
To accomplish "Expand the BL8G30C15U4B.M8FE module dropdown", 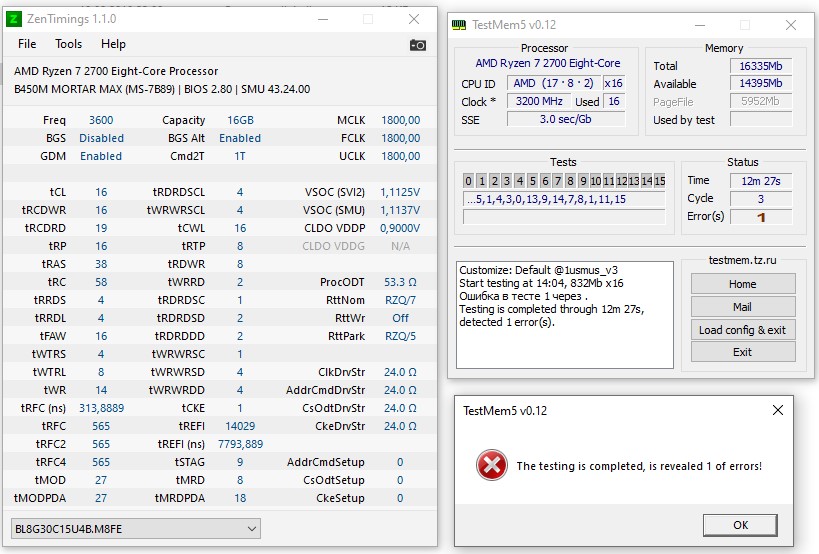I will click(135, 529).
